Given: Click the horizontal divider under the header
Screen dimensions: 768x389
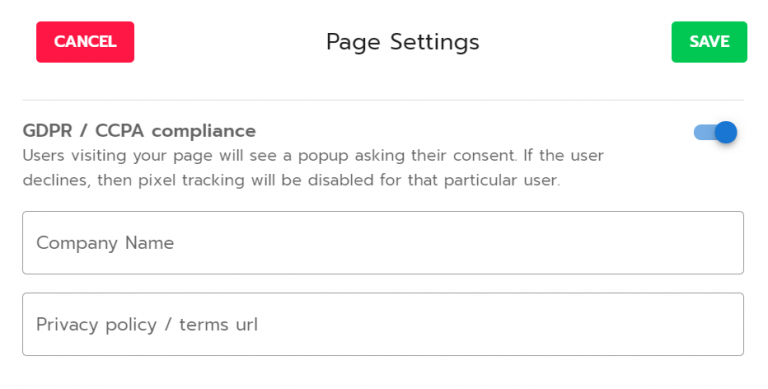Looking at the screenshot, I should tap(383, 100).
